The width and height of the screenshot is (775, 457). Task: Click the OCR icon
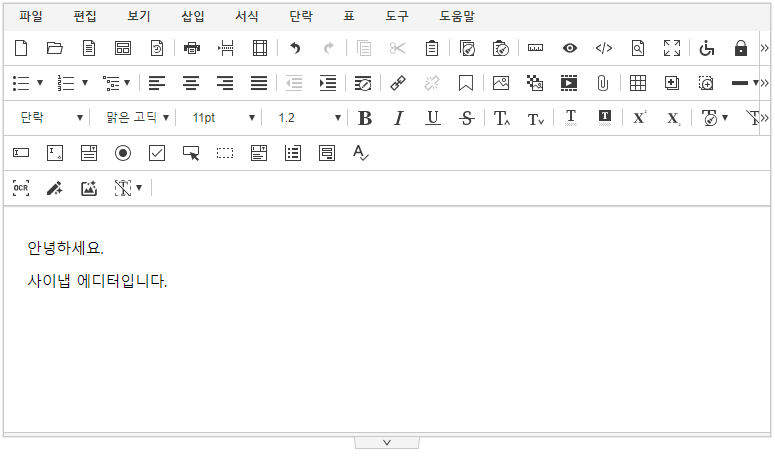21,188
